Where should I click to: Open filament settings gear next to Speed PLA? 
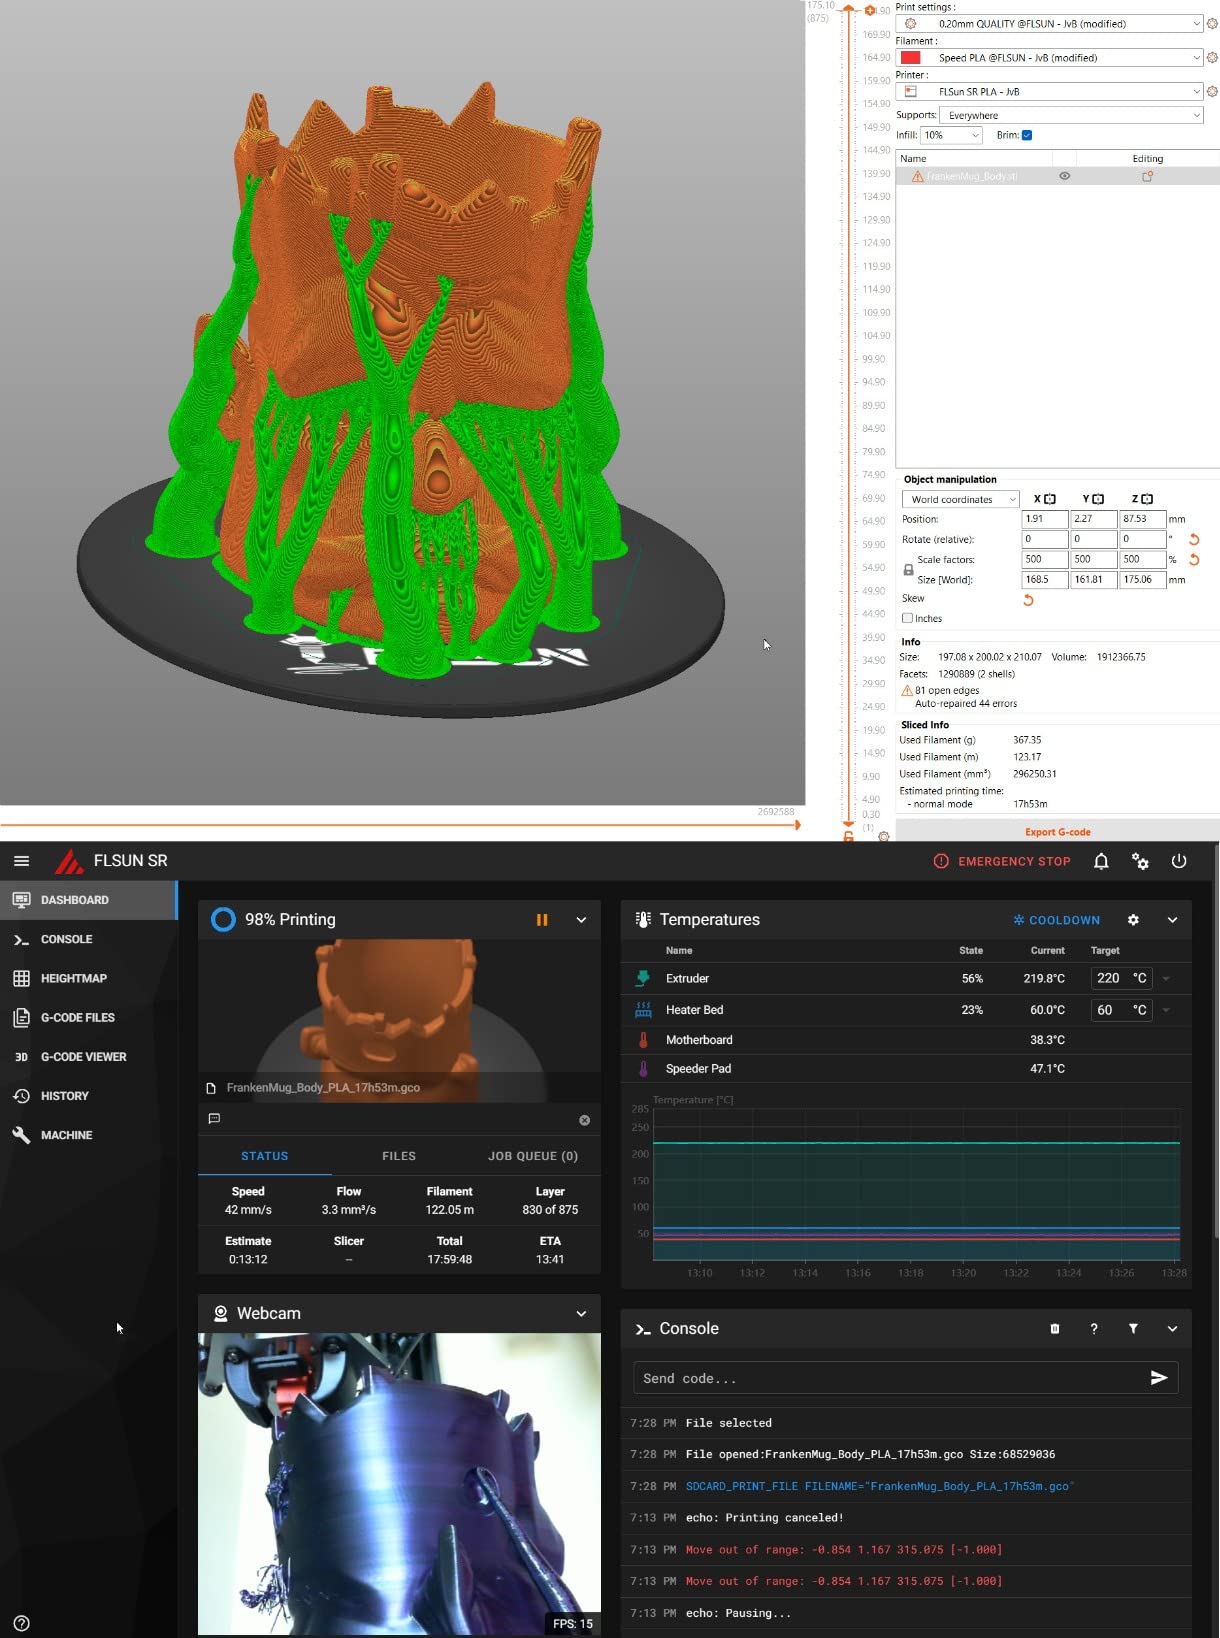[1212, 57]
